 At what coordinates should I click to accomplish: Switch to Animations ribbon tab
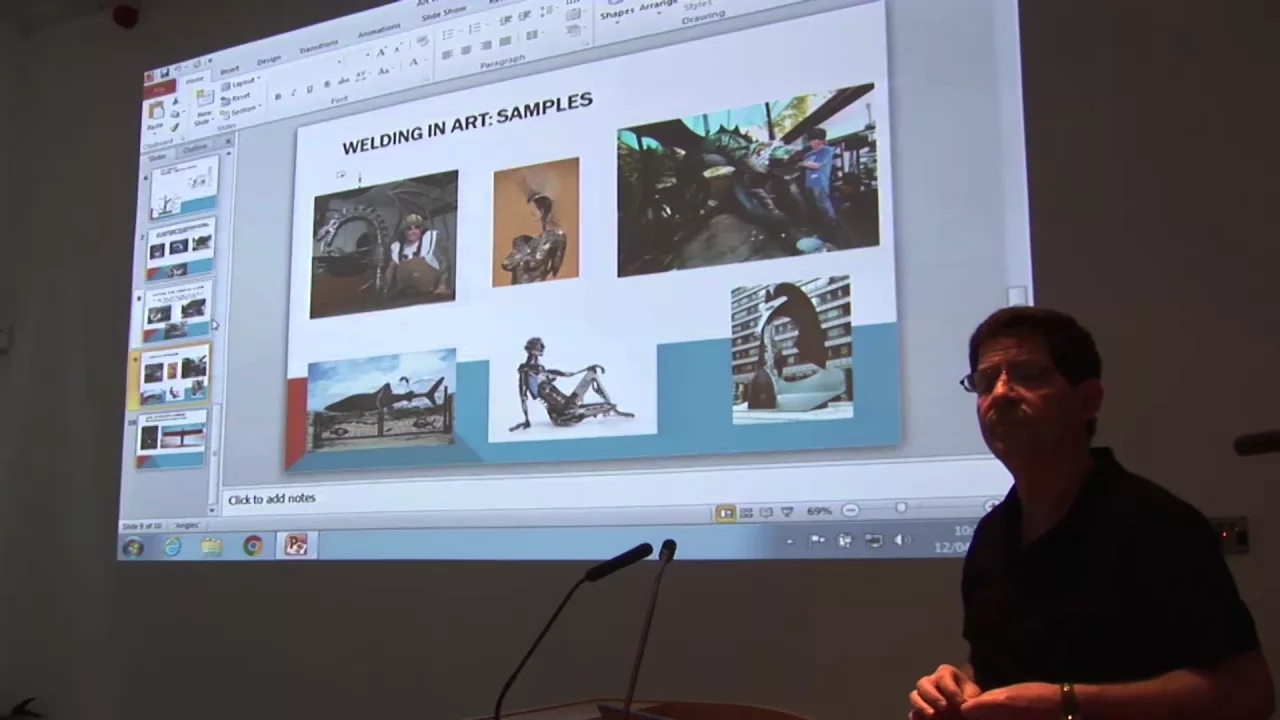click(x=379, y=31)
